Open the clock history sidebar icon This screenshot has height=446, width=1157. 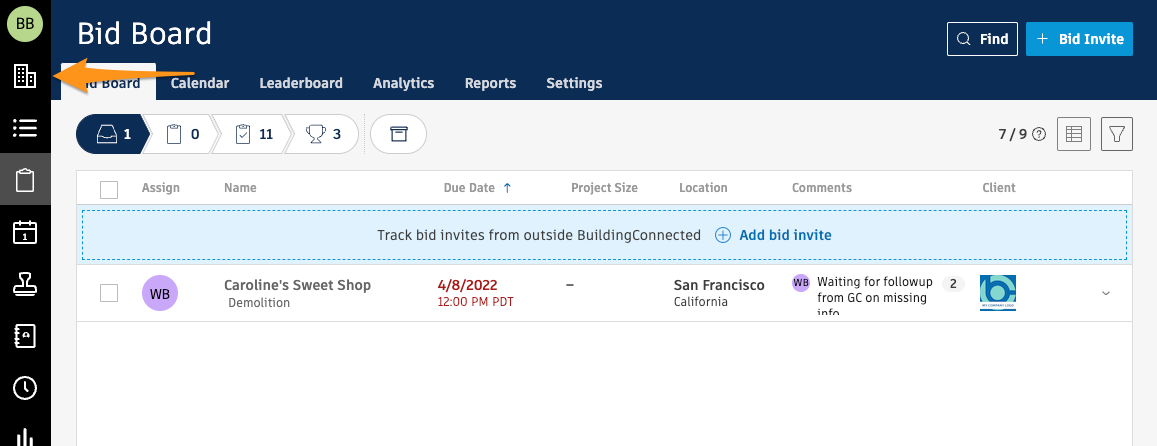tap(25, 388)
